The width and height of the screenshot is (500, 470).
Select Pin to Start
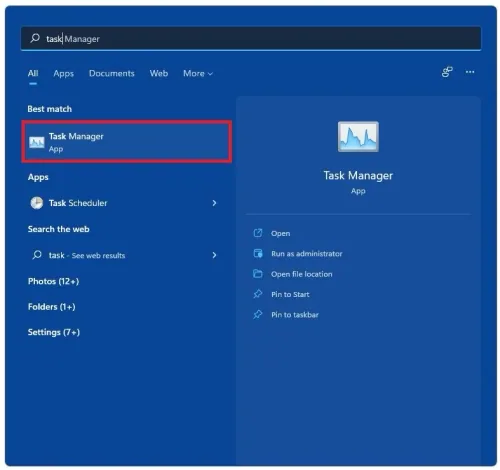point(290,294)
